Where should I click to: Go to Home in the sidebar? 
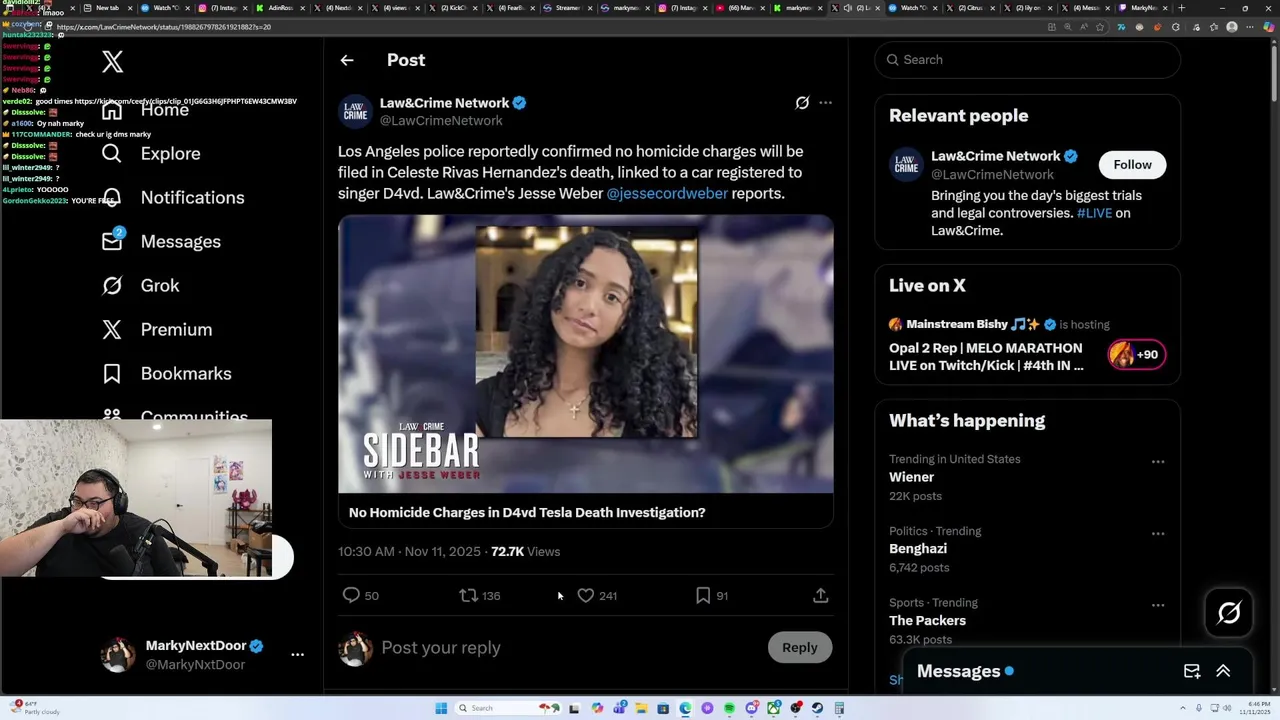pos(164,110)
